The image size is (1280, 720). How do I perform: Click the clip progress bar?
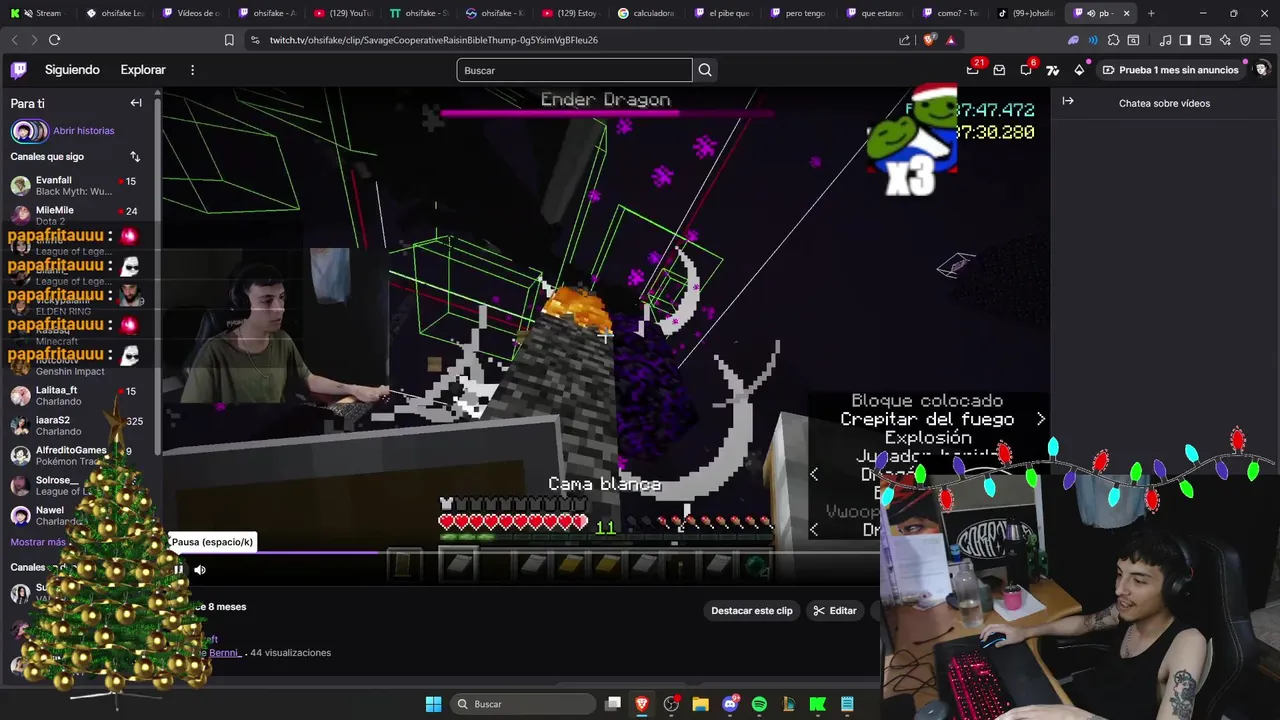pos(525,551)
